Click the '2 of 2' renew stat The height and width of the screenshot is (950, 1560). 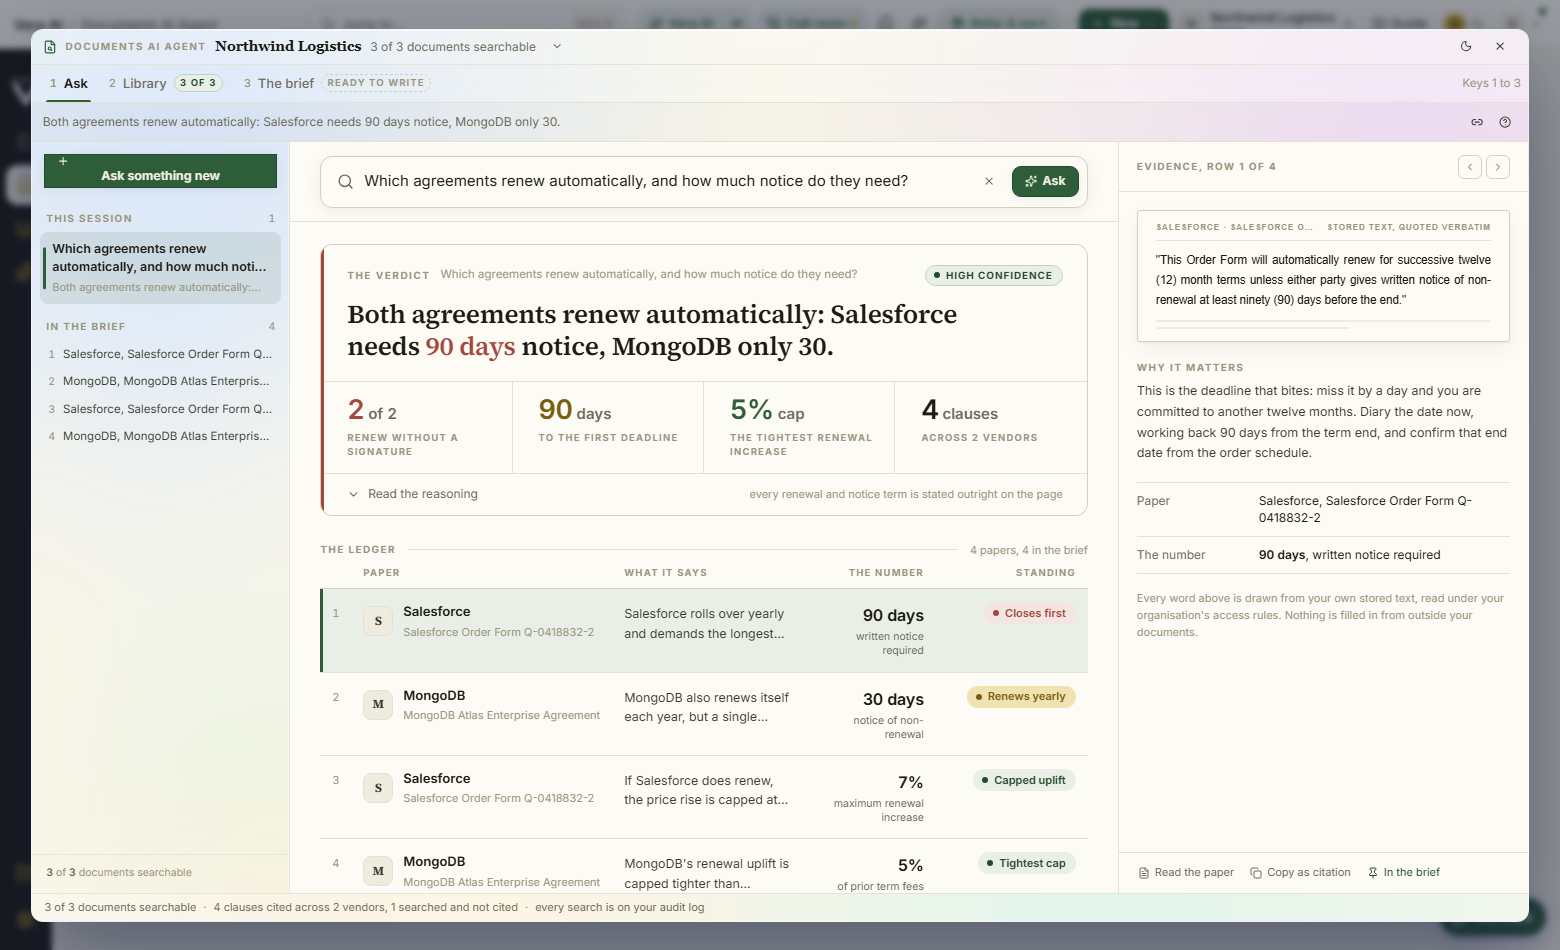(x=417, y=428)
